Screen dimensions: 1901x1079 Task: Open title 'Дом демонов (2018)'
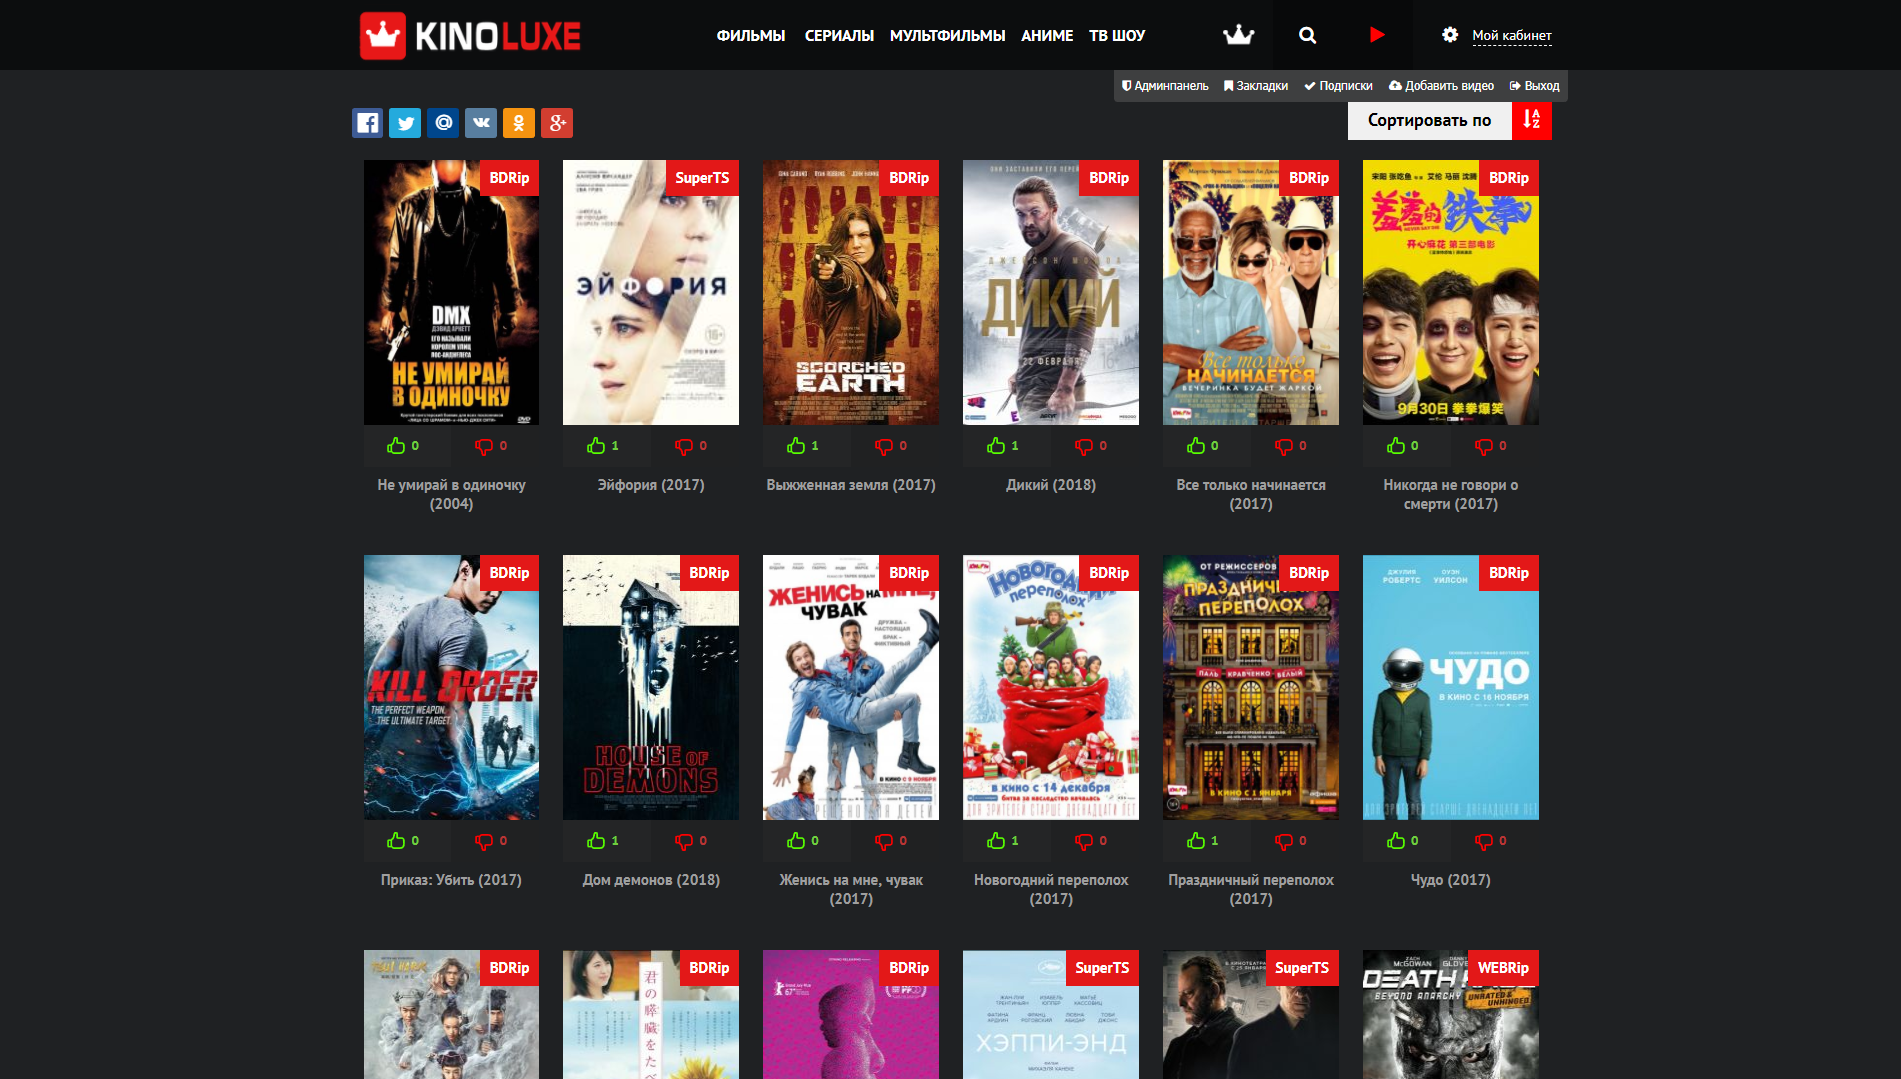coord(651,880)
